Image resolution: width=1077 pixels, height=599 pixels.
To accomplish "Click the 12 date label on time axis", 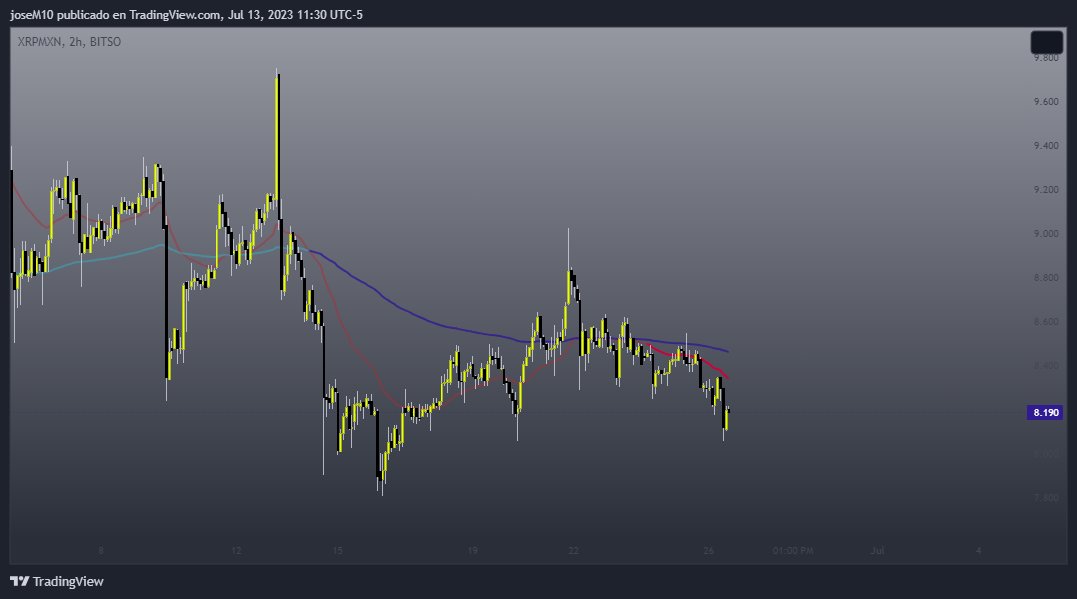I will [236, 551].
